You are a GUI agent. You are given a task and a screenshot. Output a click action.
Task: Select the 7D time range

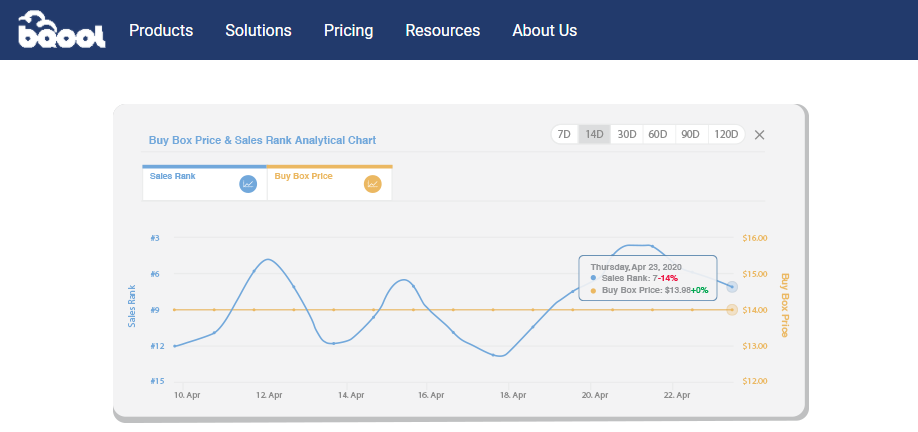(564, 134)
